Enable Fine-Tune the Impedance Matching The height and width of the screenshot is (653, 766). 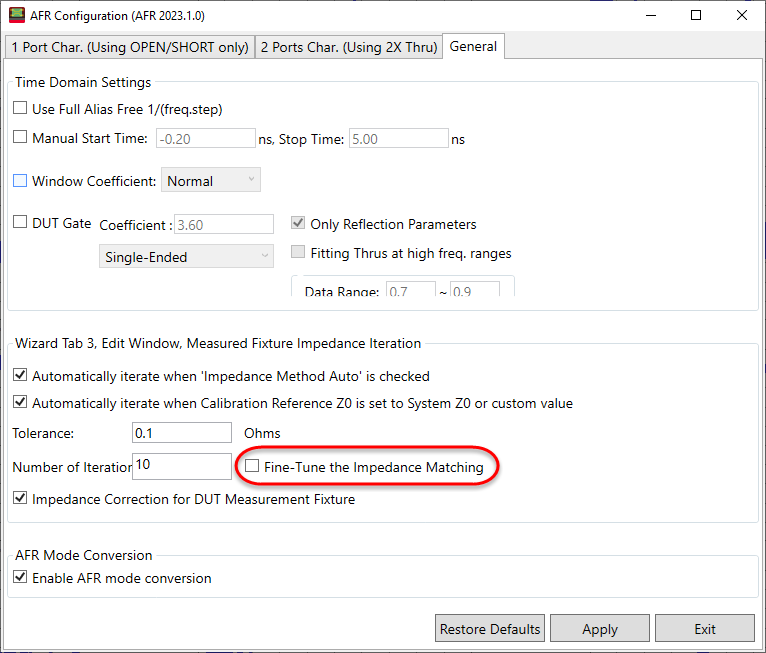(252, 466)
